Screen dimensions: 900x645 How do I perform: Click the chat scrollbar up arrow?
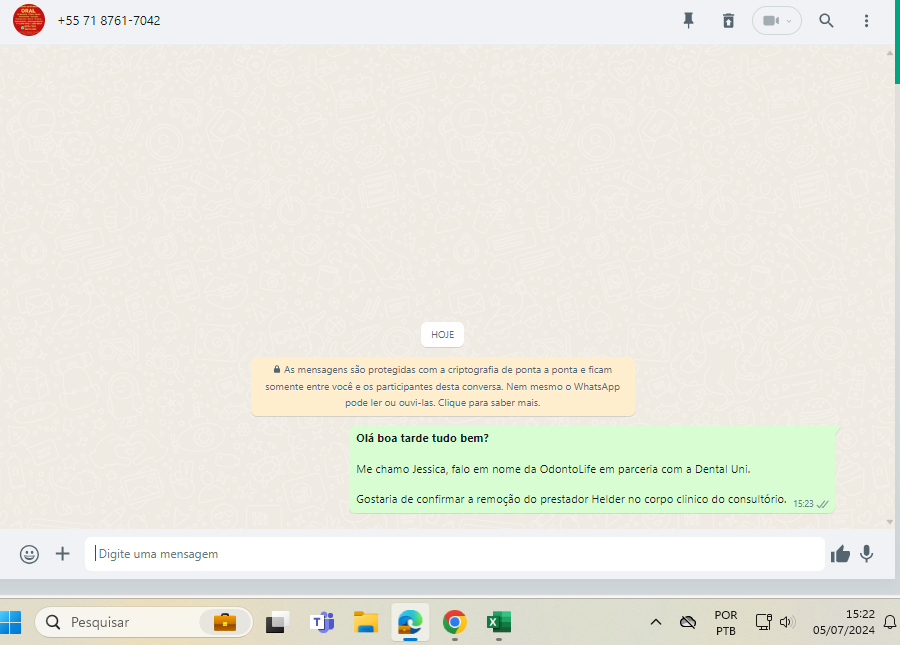(x=890, y=53)
